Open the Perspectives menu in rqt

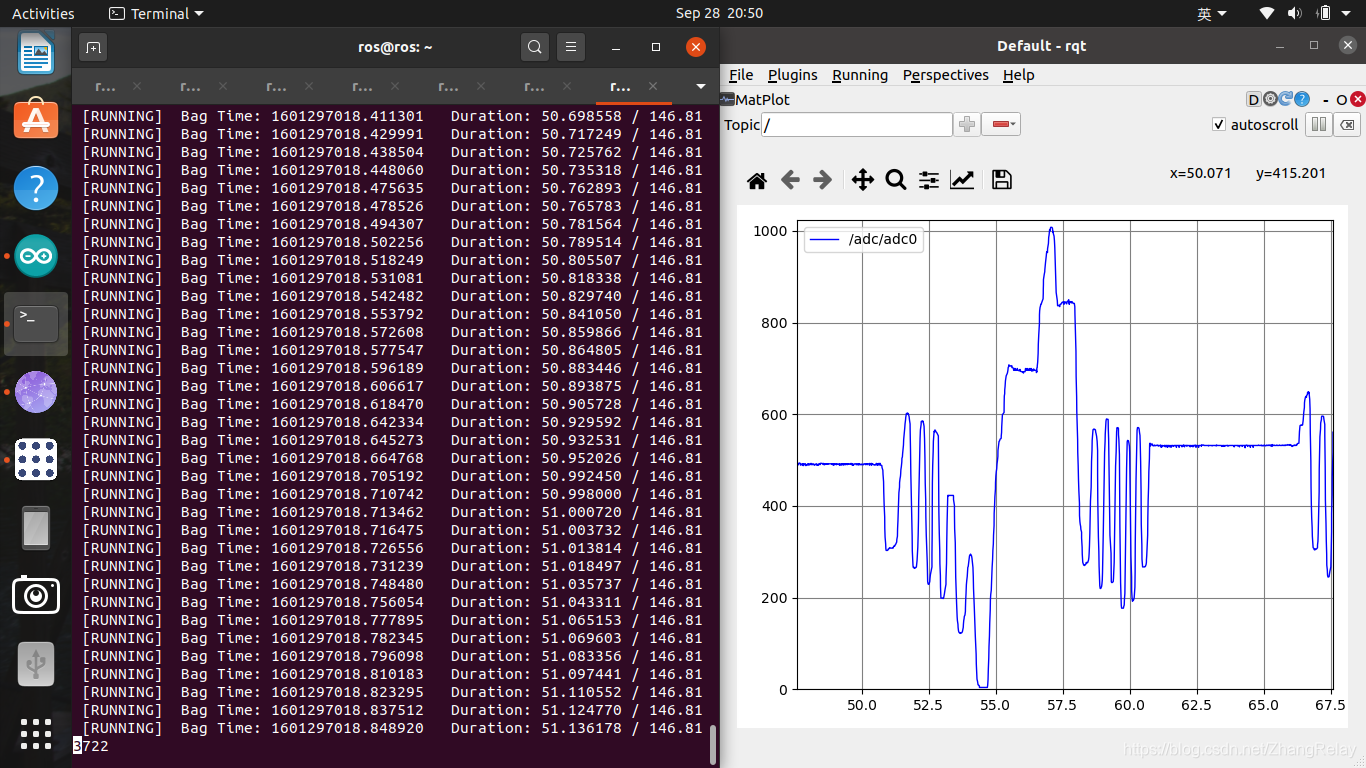pos(946,75)
